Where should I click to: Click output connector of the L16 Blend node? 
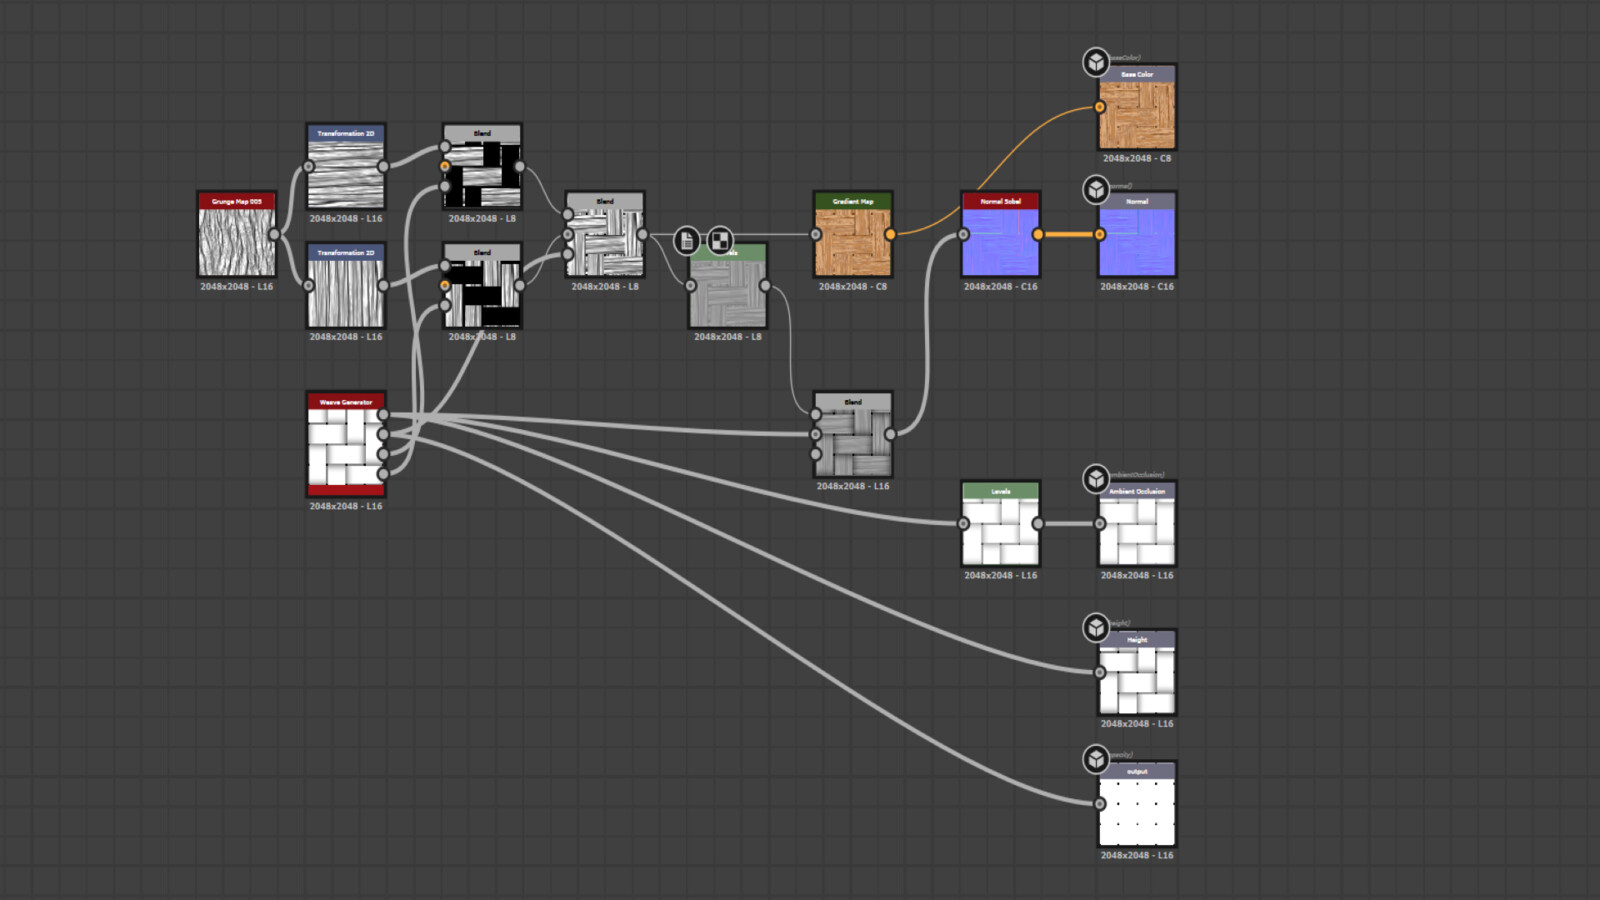(x=890, y=434)
